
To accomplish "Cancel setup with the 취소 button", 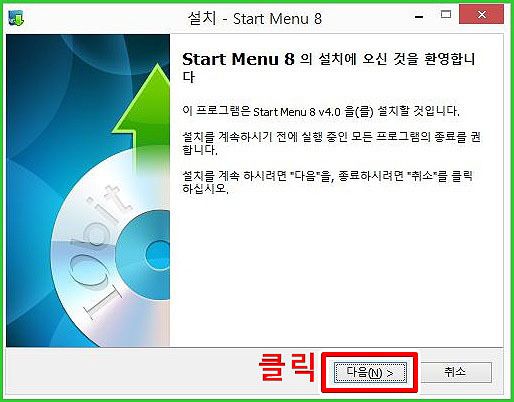I will click(455, 372).
